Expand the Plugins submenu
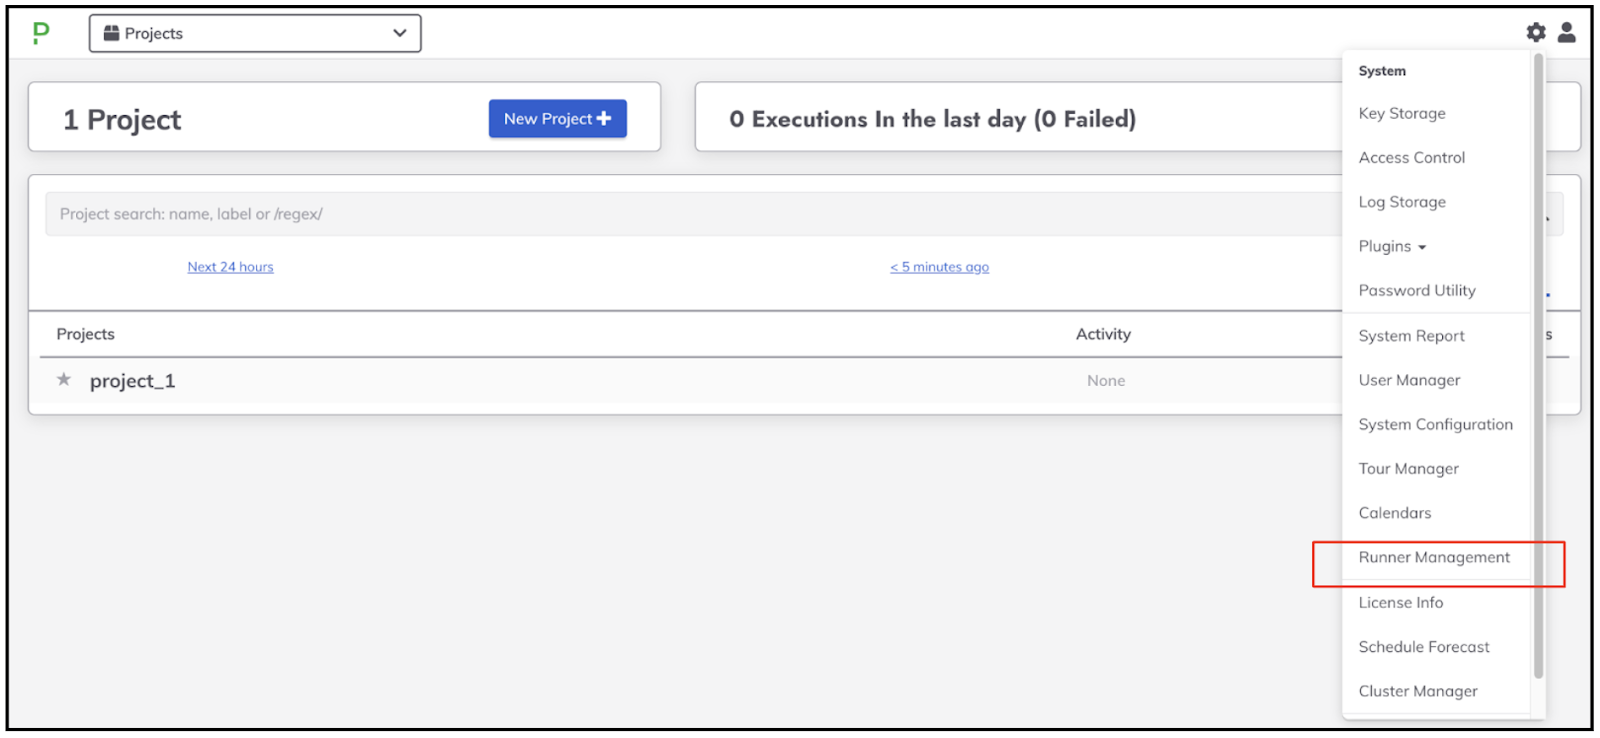Screen dimensions: 1600x738 pyautogui.click(x=1392, y=246)
